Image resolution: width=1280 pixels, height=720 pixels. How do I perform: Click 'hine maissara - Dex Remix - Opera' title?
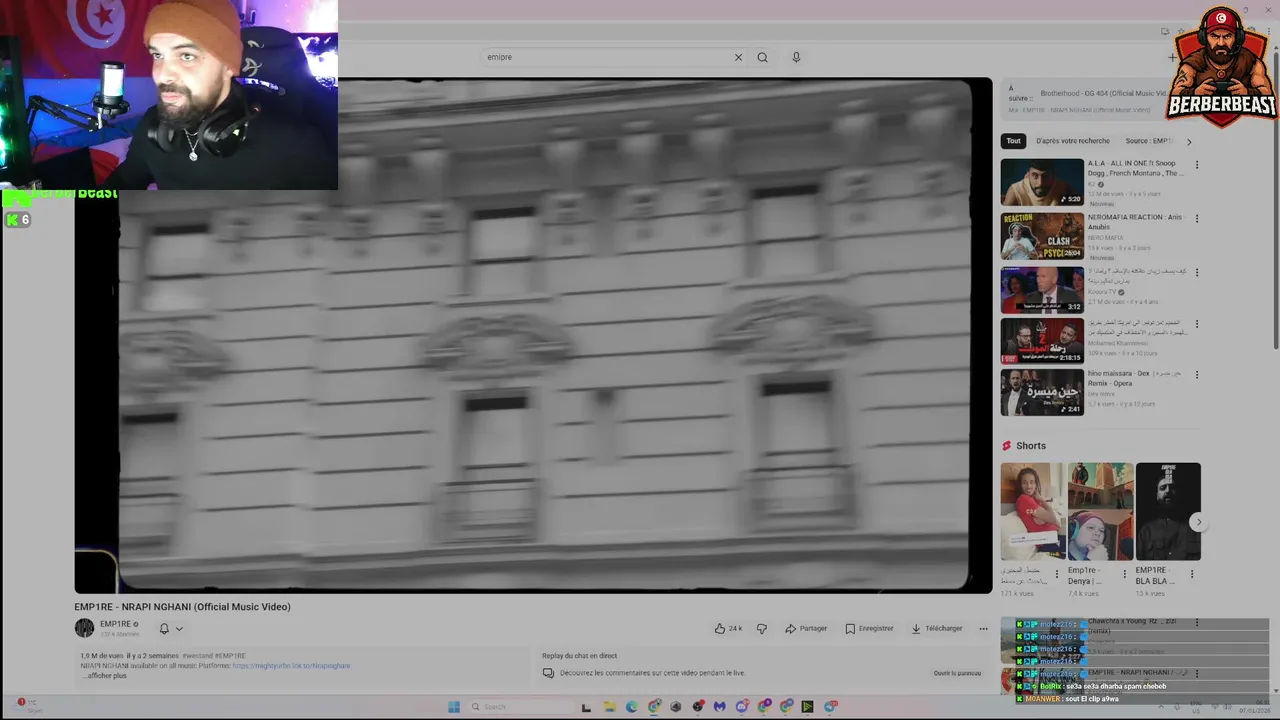tap(1134, 378)
